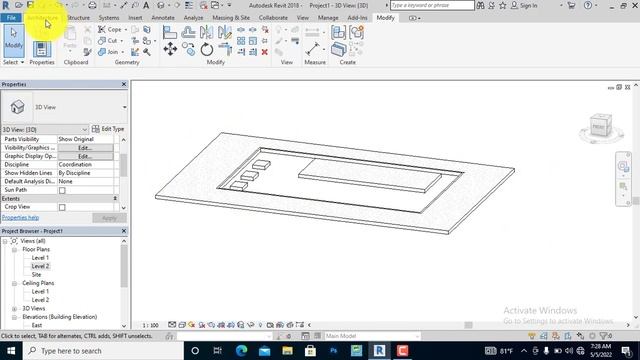The height and width of the screenshot is (360, 640).
Task: Click the Create Assembly icon
Action: 338,32
